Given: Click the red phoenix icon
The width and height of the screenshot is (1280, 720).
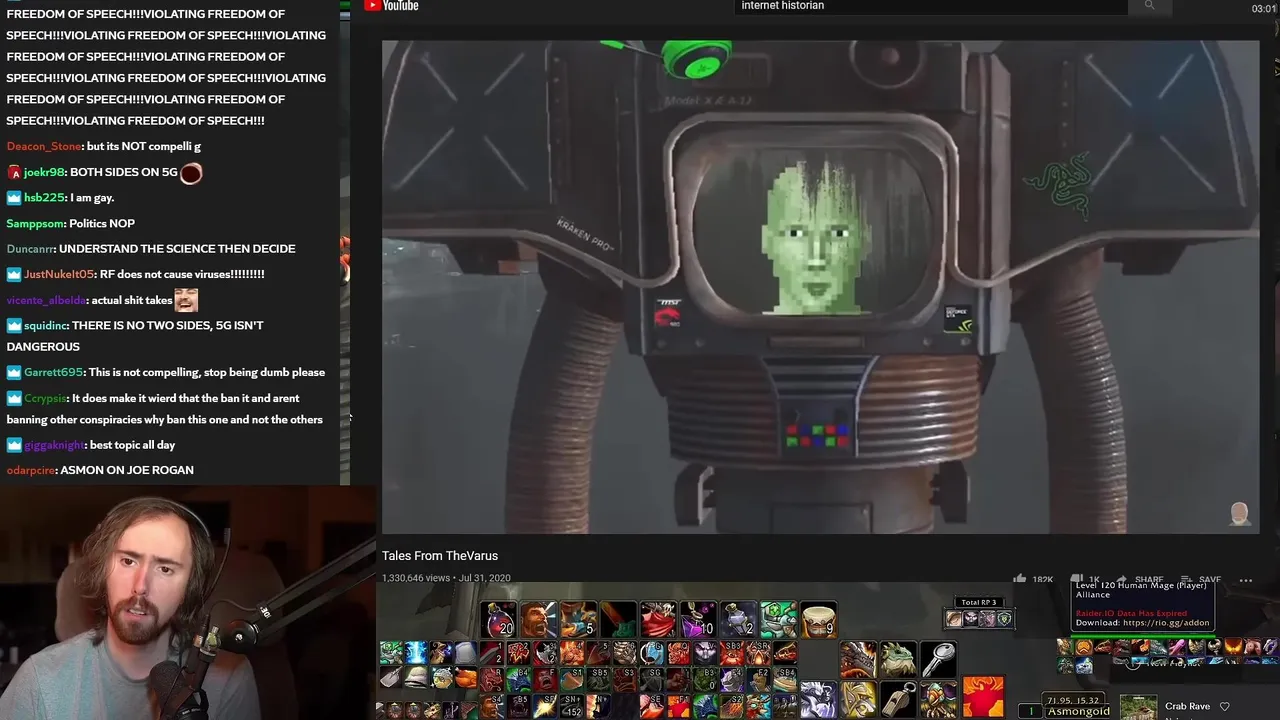Looking at the screenshot, I should 983,697.
